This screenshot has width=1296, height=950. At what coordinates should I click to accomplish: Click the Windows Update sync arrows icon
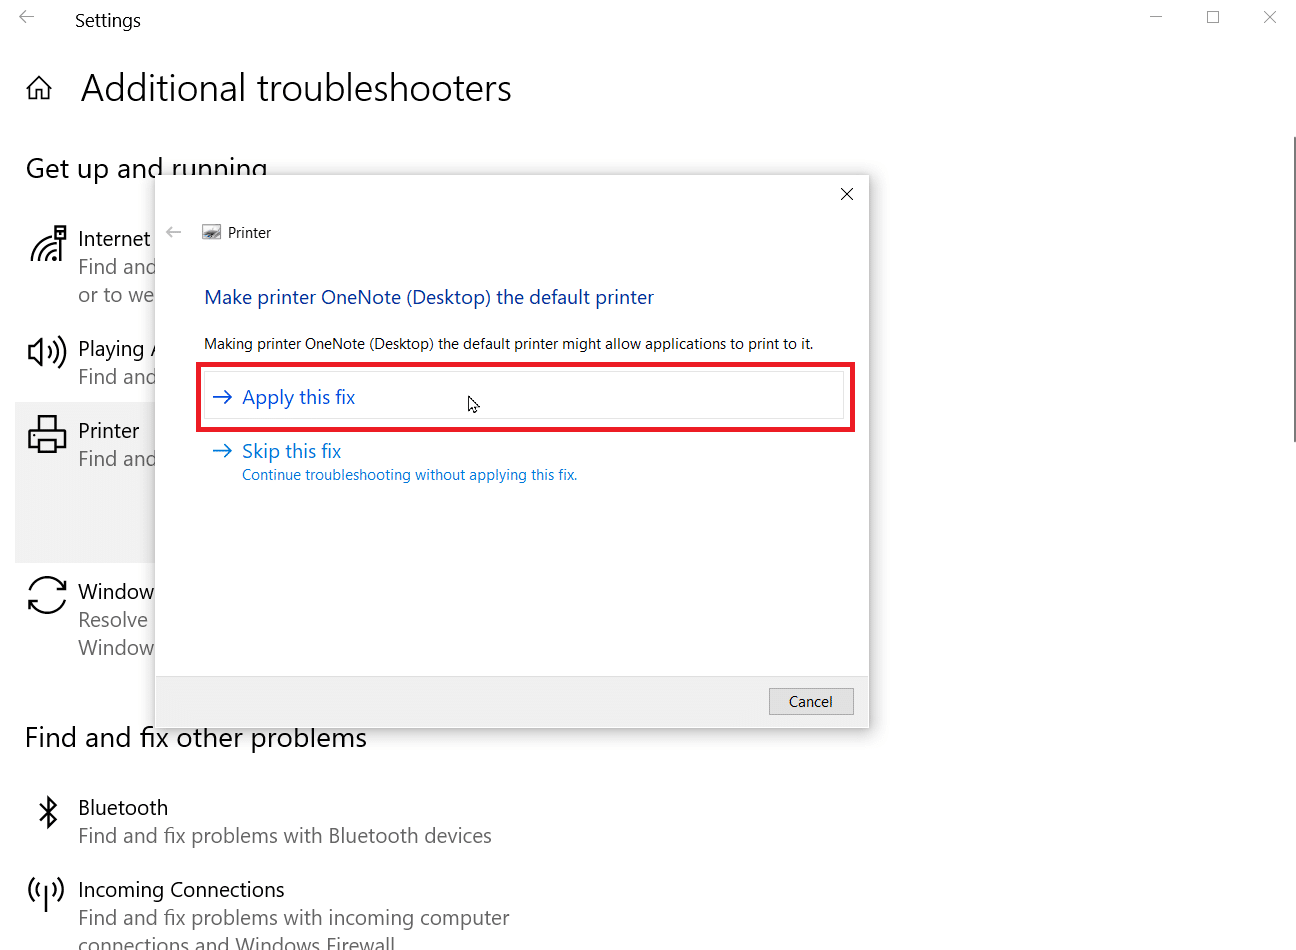[x=47, y=595]
